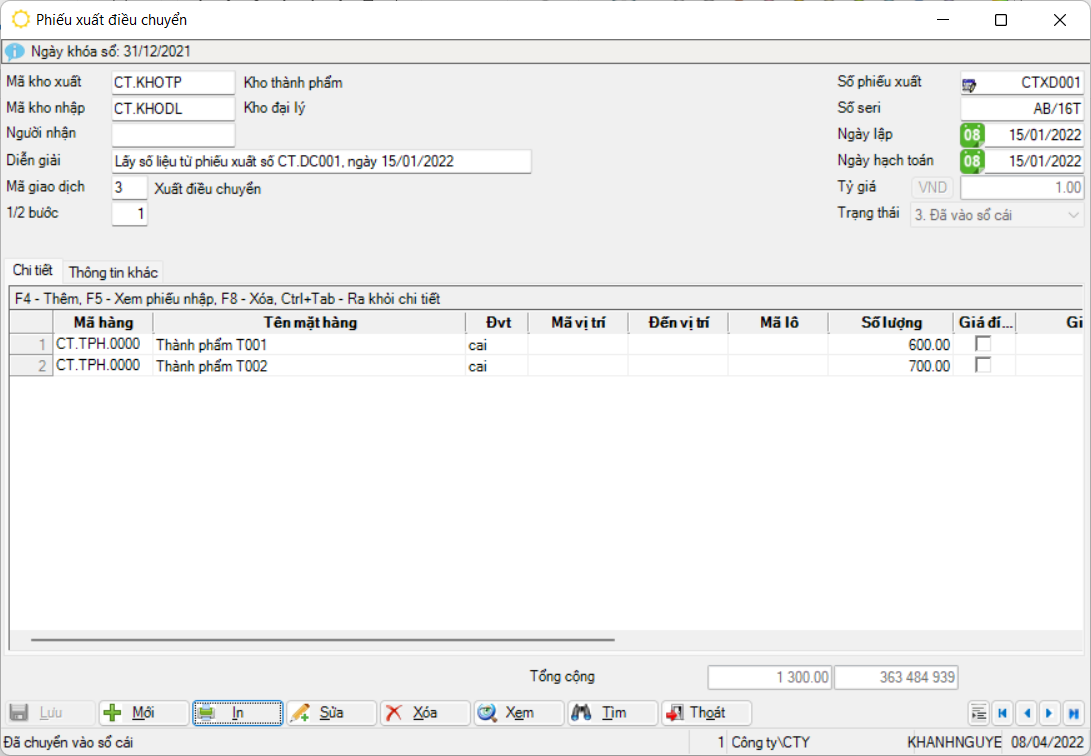Go to the previous record arrow
This screenshot has width=1091, height=756.
click(x=1026, y=713)
